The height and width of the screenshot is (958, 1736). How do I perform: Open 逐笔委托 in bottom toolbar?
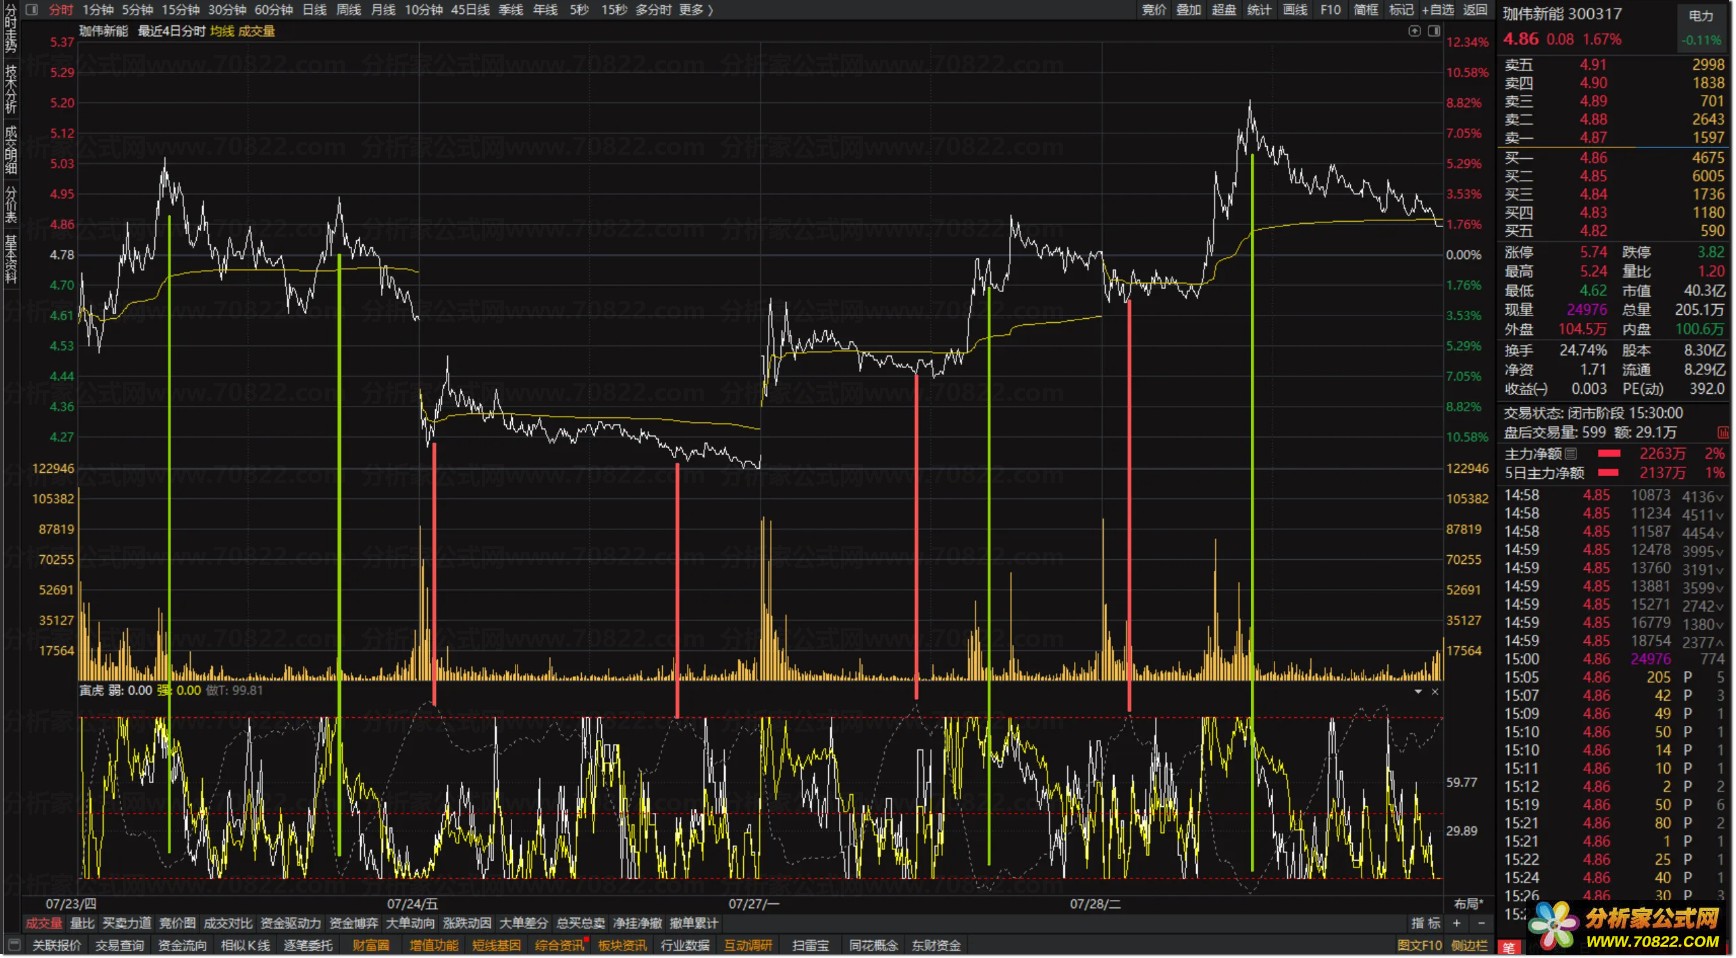point(308,945)
